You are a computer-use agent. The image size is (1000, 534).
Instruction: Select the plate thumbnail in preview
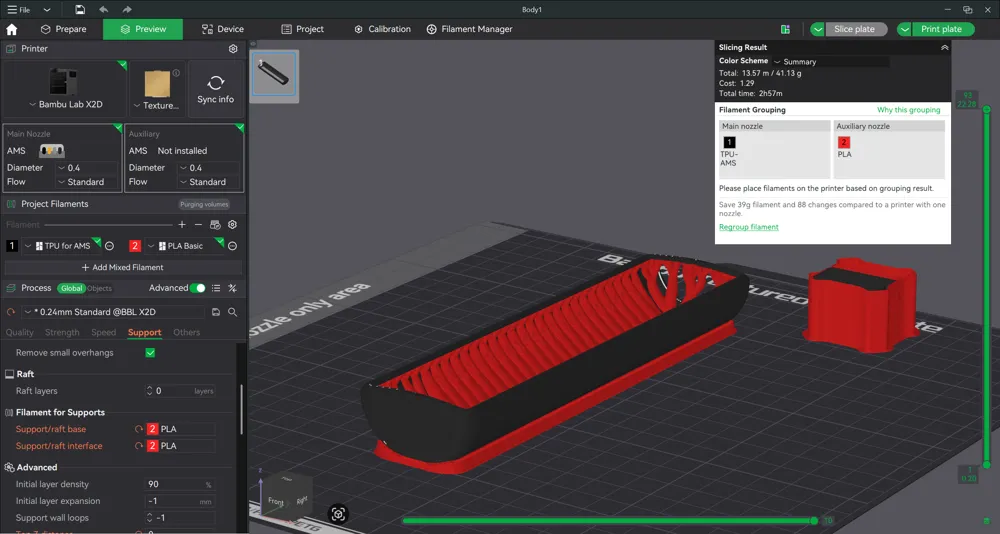274,75
